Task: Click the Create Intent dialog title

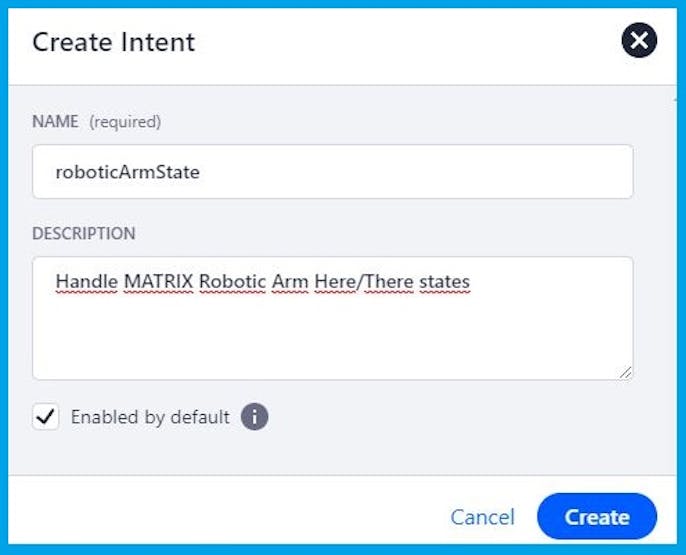Action: pos(114,42)
